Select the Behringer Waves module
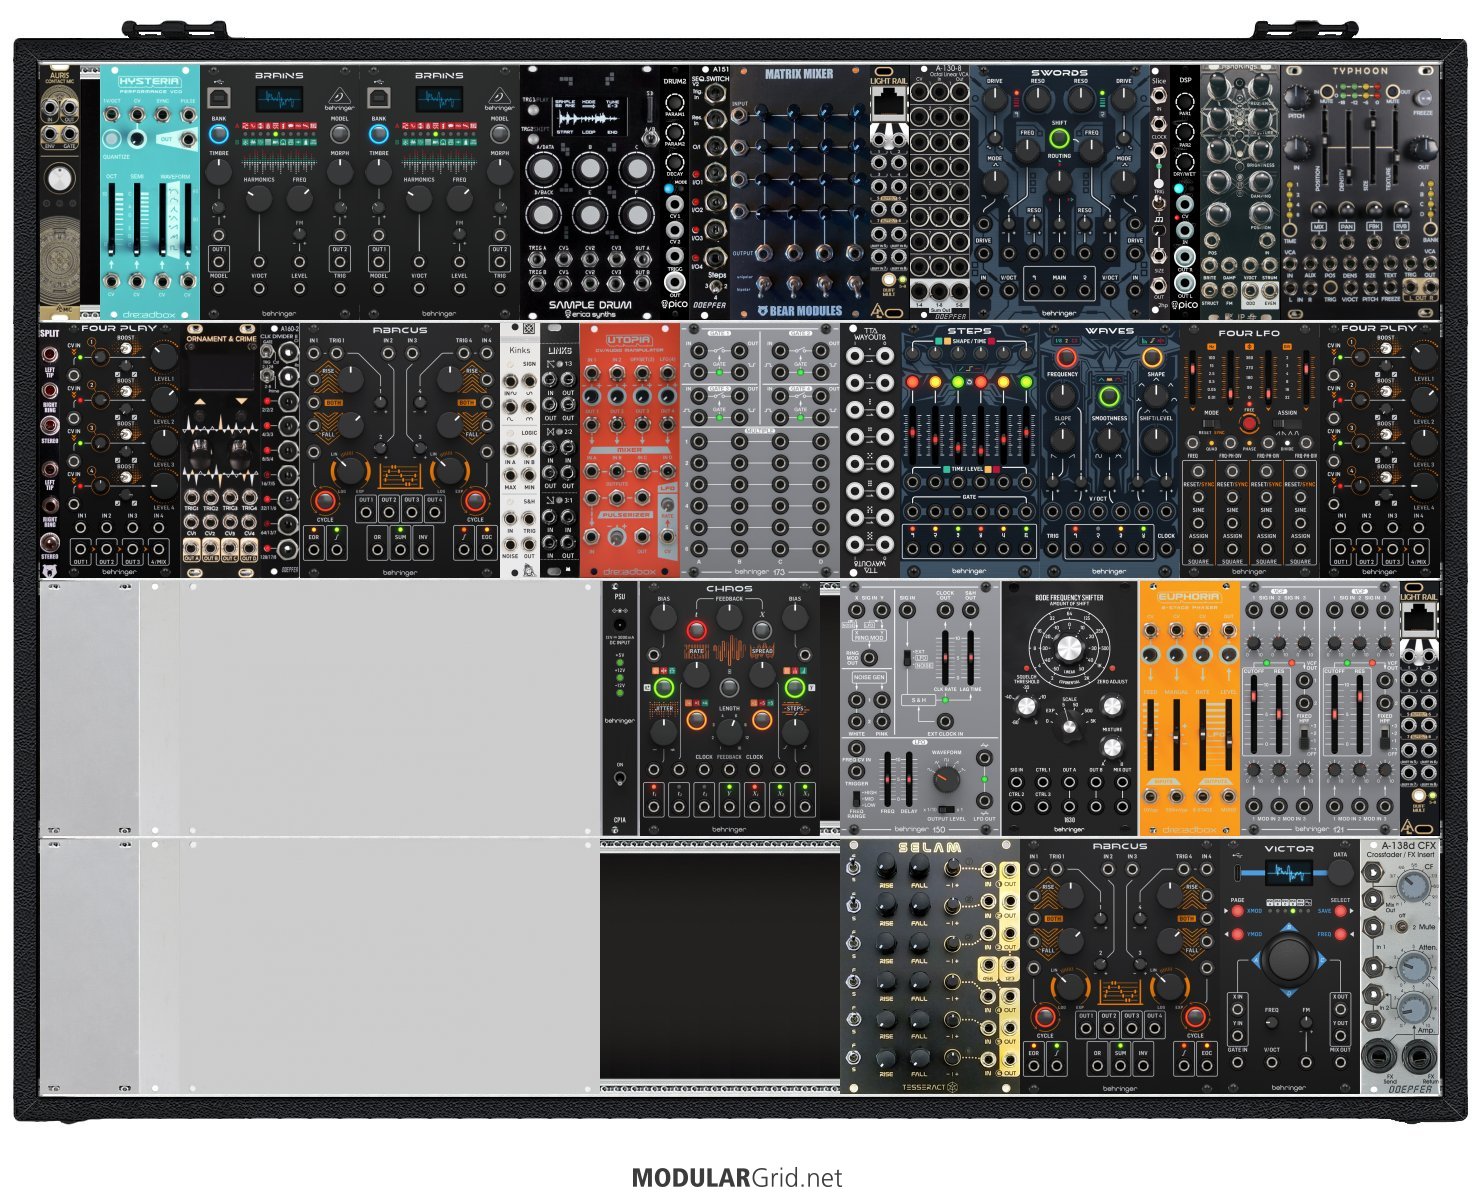Screen dimensions: 1475x1199 pos(1110,450)
